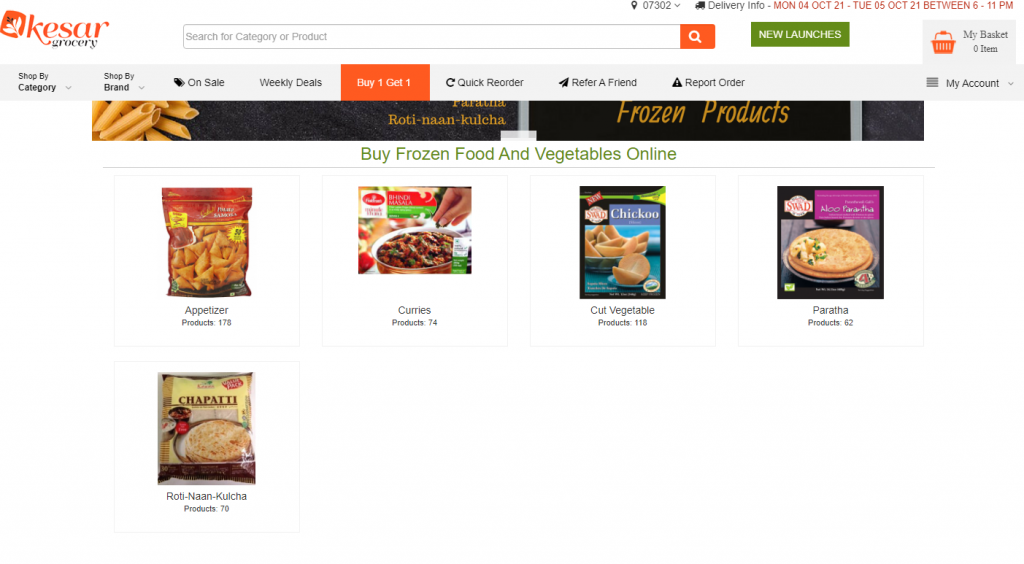
Task: Click into the Search for Category or Product field
Action: [x=432, y=37]
